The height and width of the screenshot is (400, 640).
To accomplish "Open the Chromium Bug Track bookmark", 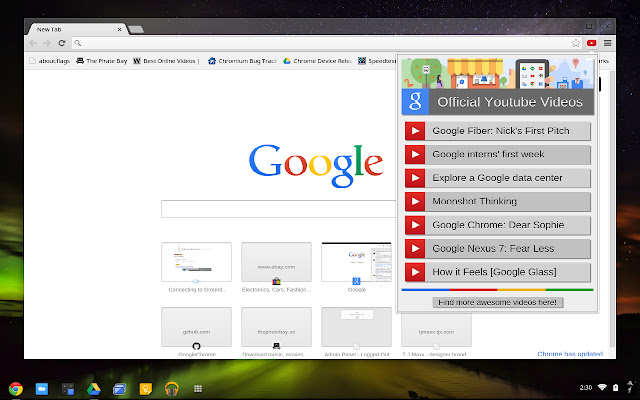I will 242,61.
